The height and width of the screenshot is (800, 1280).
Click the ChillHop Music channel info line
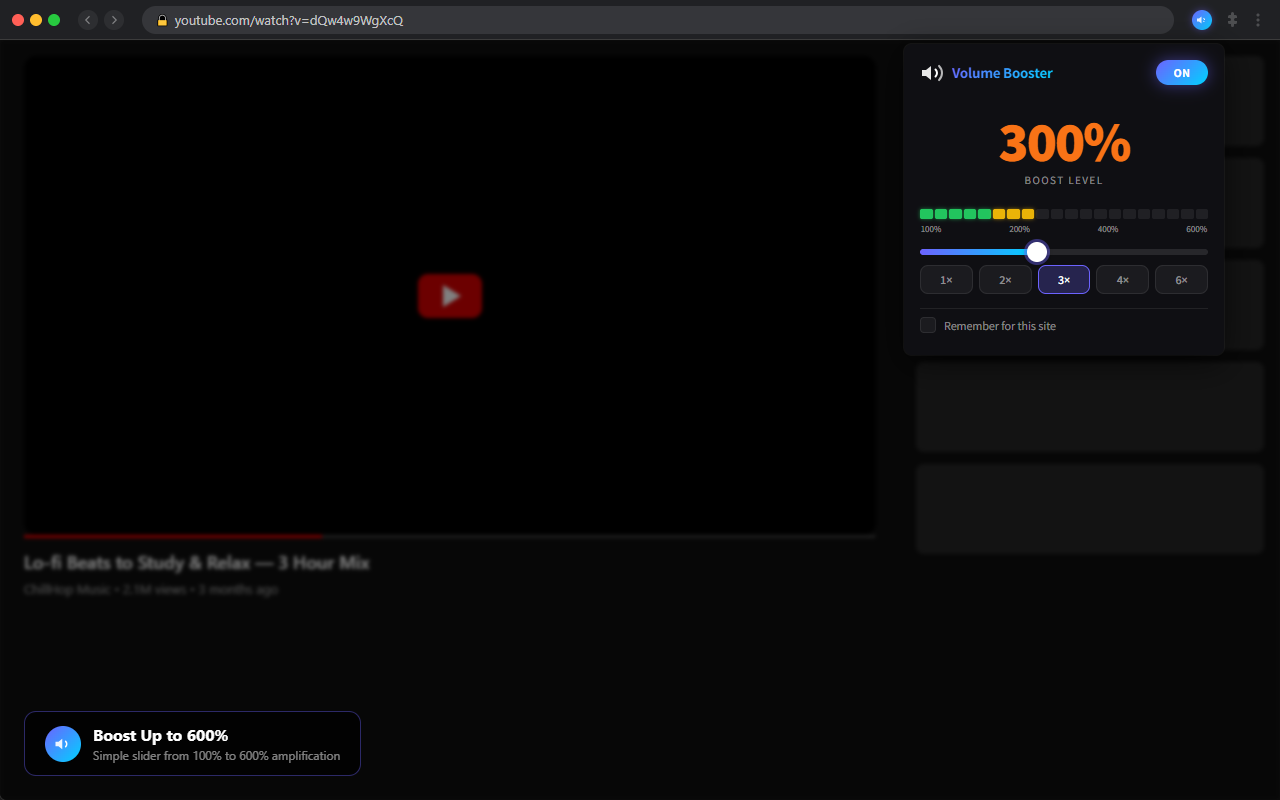tap(151, 589)
